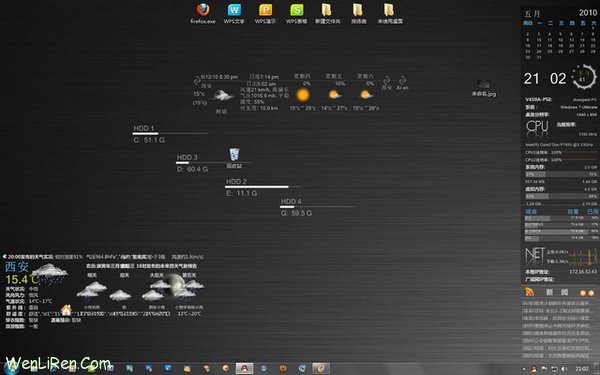
Task: Click the orange Firefox icon in the taskbar
Action: [x=283, y=368]
